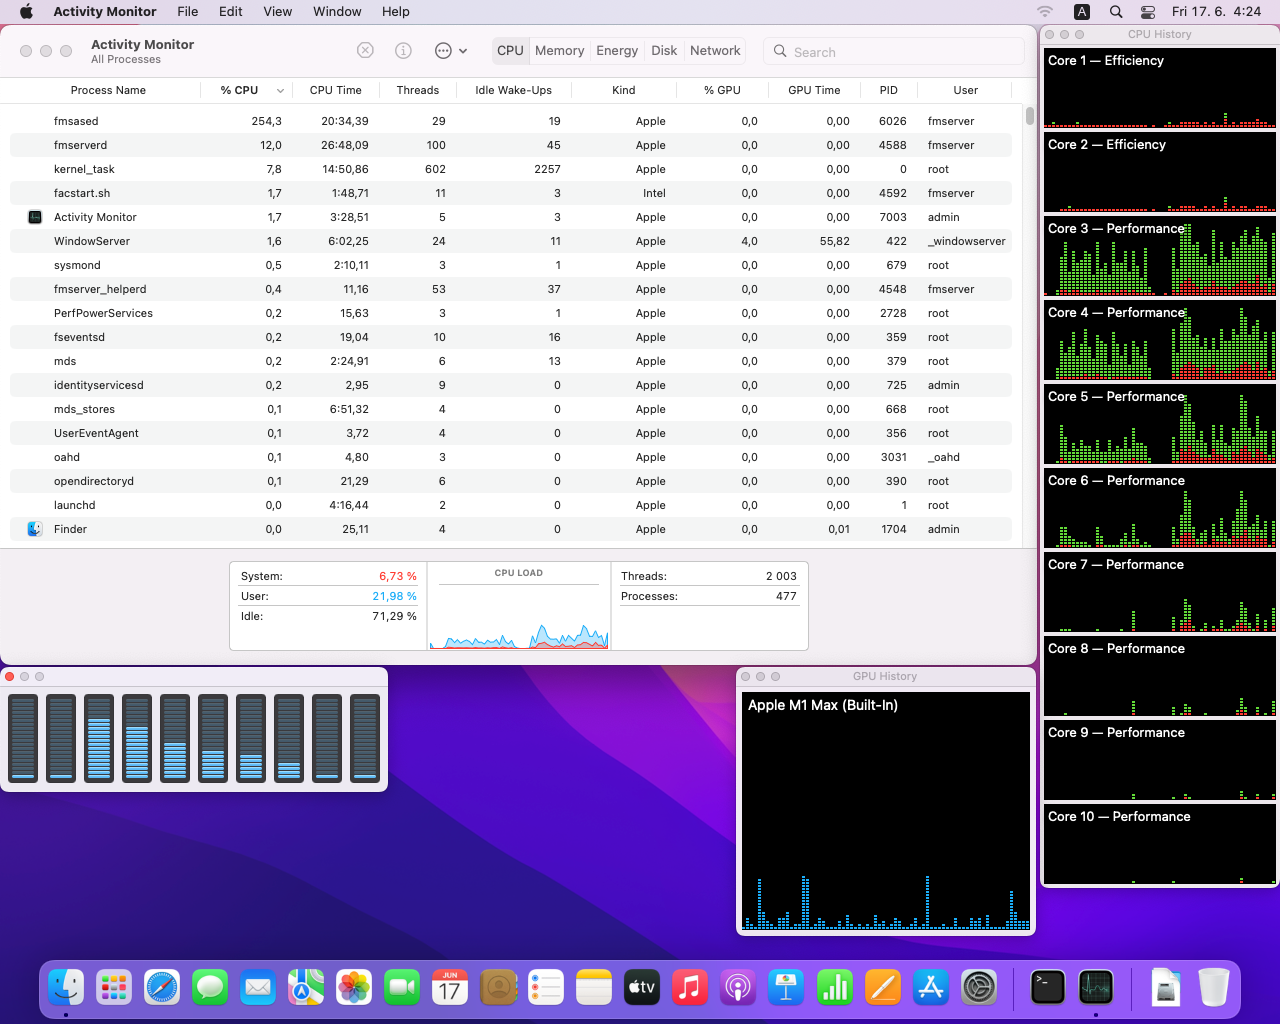This screenshot has height=1024, width=1280.
Task: Sort by the Kind column header
Action: 623,90
